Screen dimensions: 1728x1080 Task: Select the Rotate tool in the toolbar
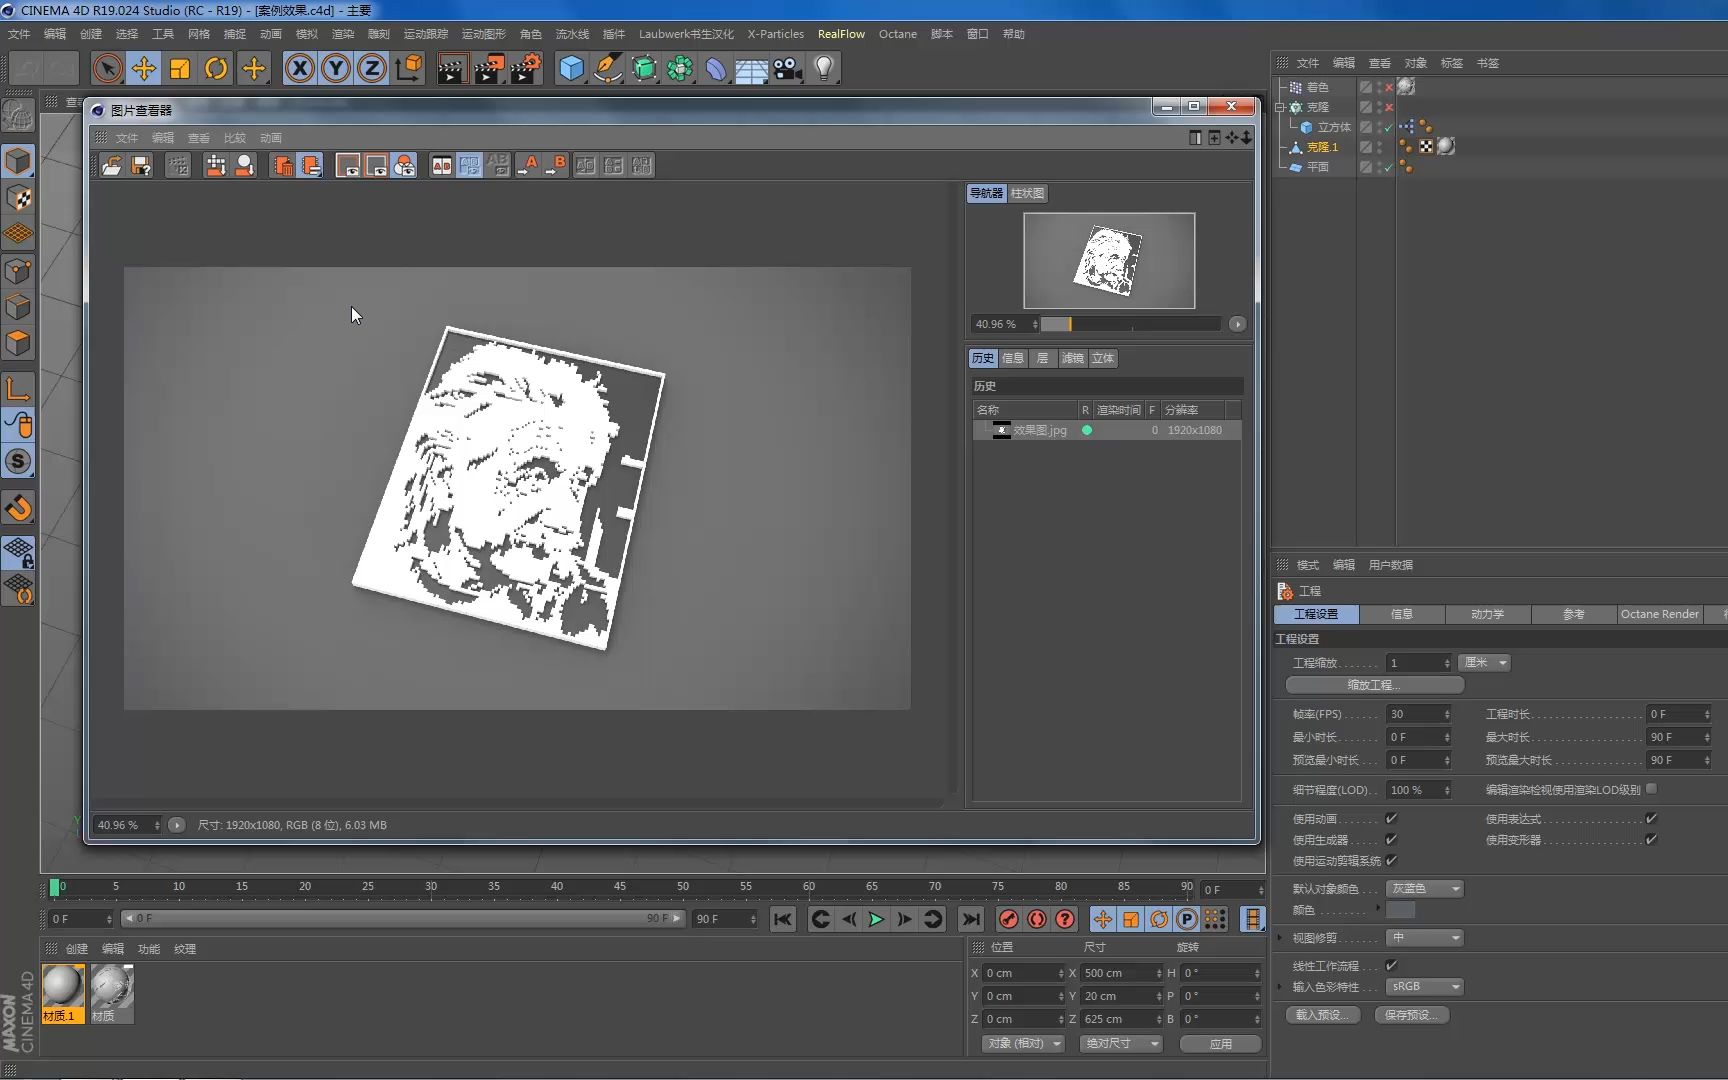(216, 68)
